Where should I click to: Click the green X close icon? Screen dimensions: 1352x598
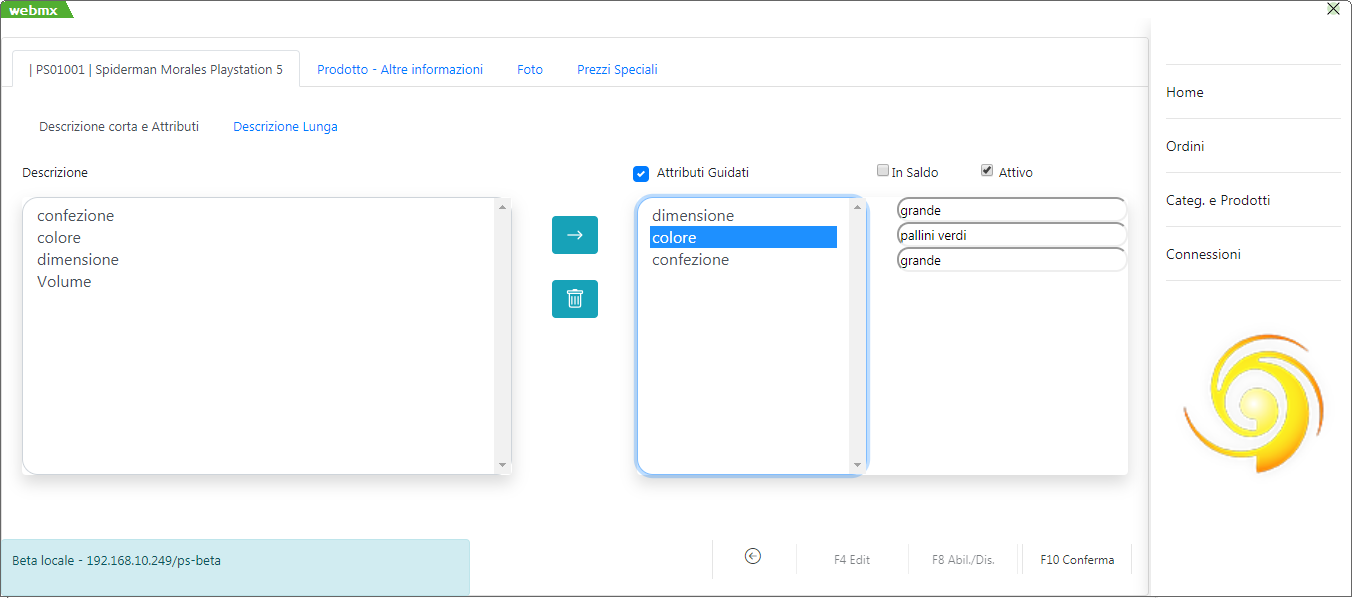(1333, 9)
